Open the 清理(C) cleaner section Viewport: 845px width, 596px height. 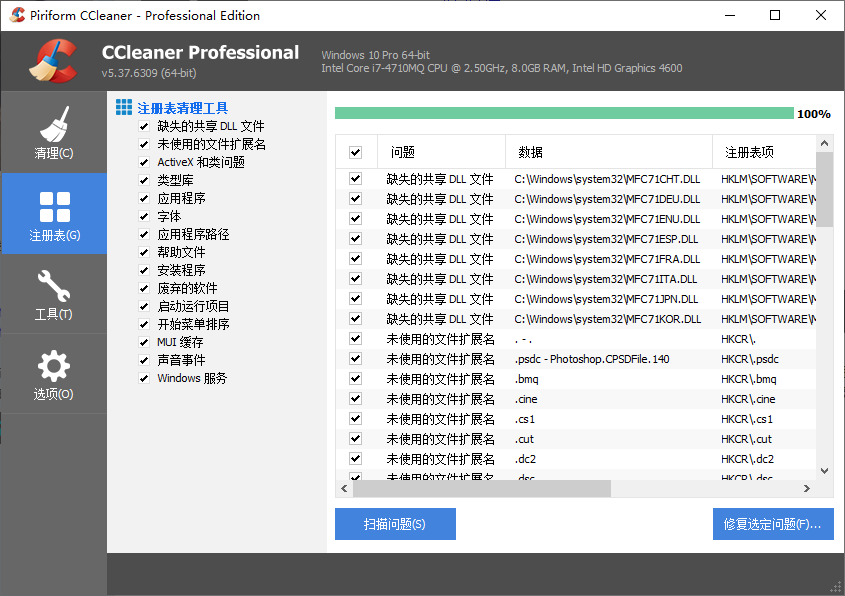54,133
